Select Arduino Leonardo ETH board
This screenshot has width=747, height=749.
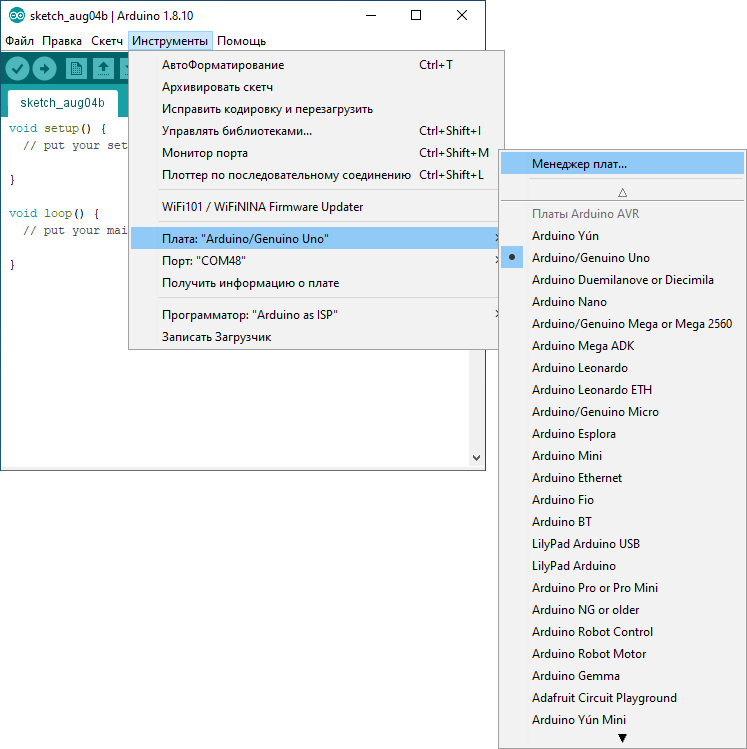tap(622, 390)
